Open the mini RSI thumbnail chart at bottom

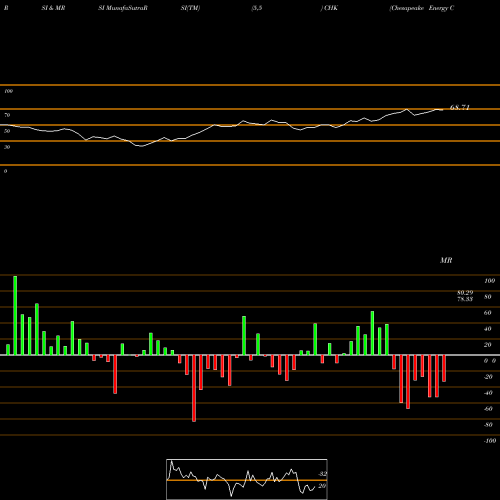(x=247, y=479)
